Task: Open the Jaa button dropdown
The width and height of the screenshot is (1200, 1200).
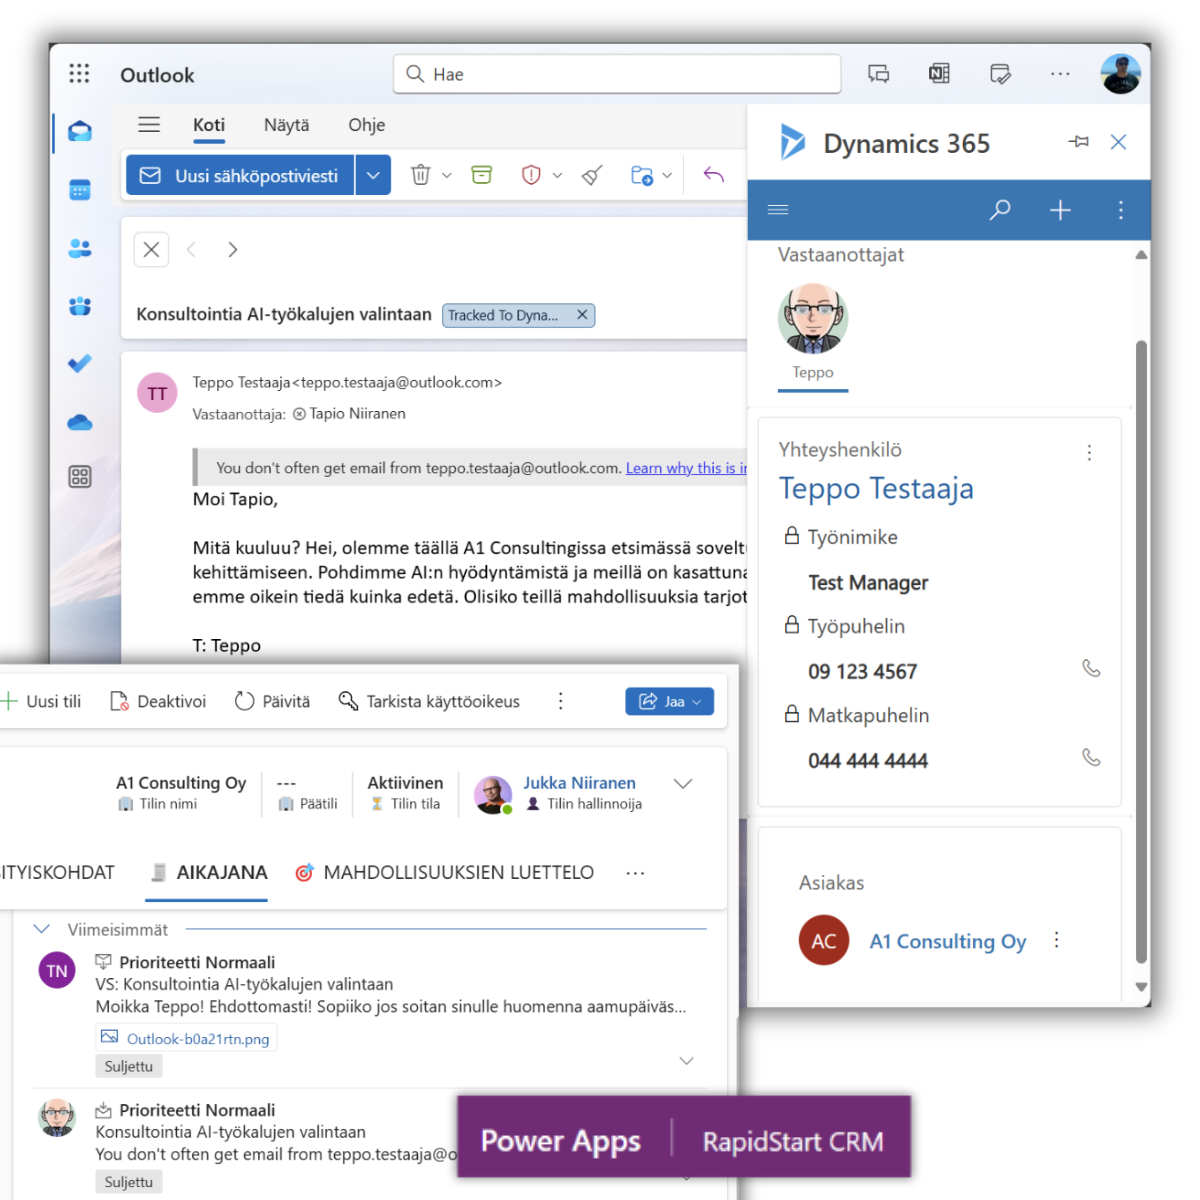Action: (x=698, y=701)
